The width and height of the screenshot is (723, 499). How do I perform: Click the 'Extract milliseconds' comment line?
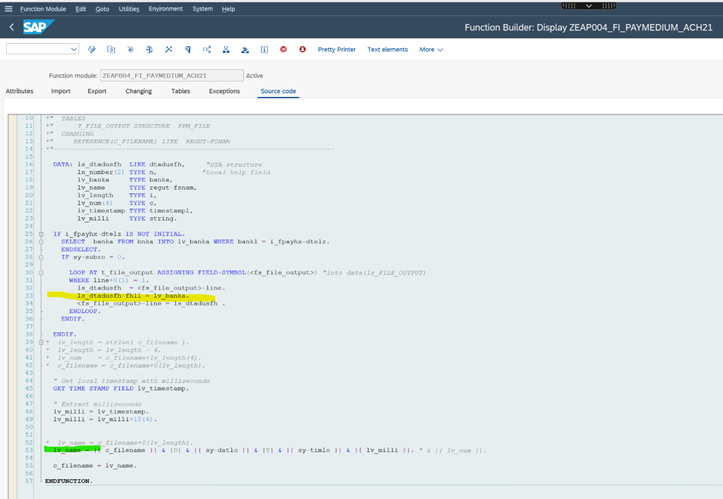click(97, 404)
